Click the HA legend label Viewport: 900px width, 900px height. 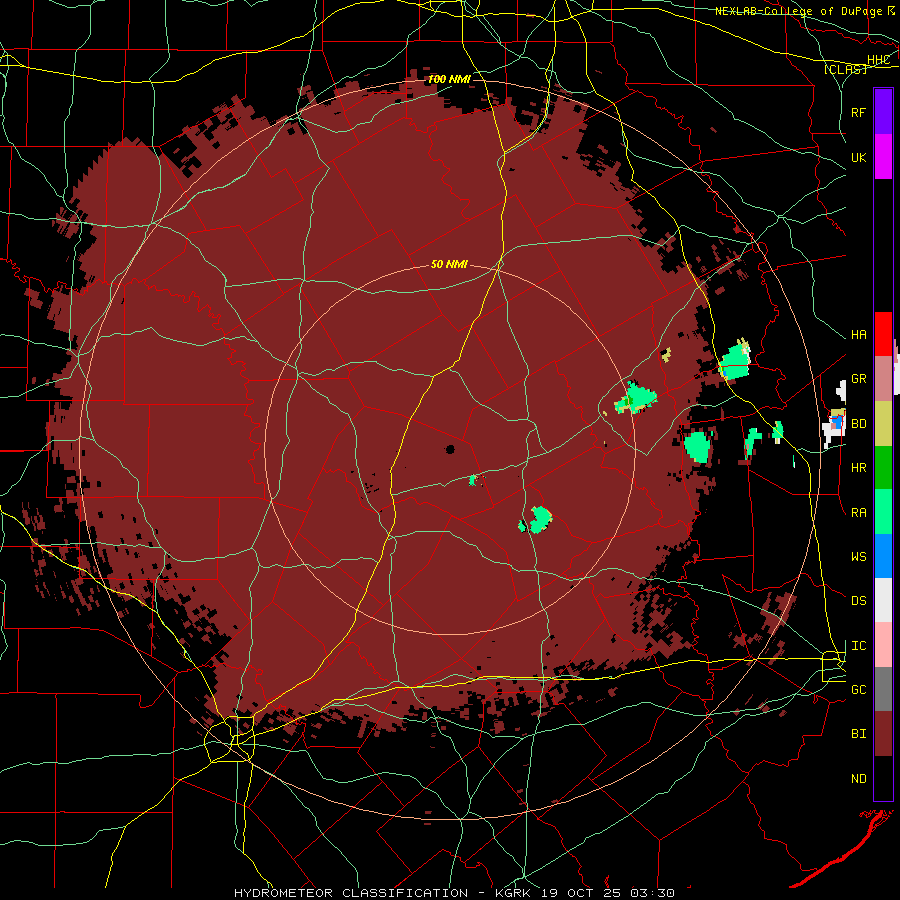pyautogui.click(x=859, y=334)
